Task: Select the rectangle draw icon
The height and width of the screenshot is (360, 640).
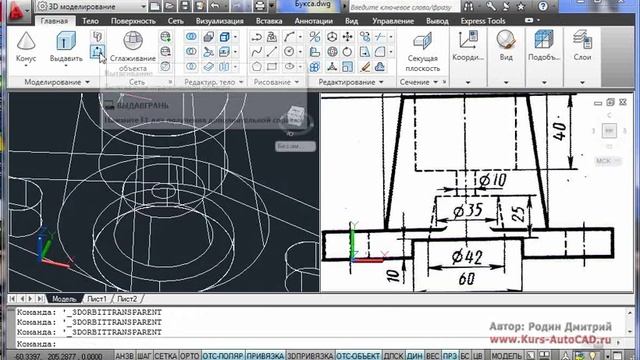Action: pyautogui.click(x=272, y=67)
